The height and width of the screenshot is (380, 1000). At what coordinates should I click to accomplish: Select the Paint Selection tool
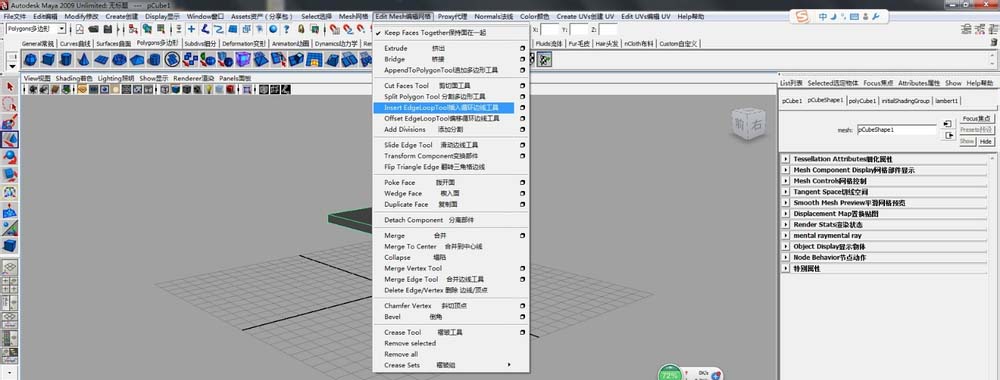[x=10, y=122]
